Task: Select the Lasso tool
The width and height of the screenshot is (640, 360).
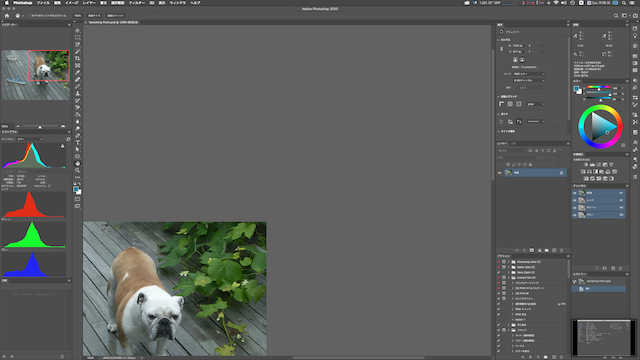Action: 78,44
